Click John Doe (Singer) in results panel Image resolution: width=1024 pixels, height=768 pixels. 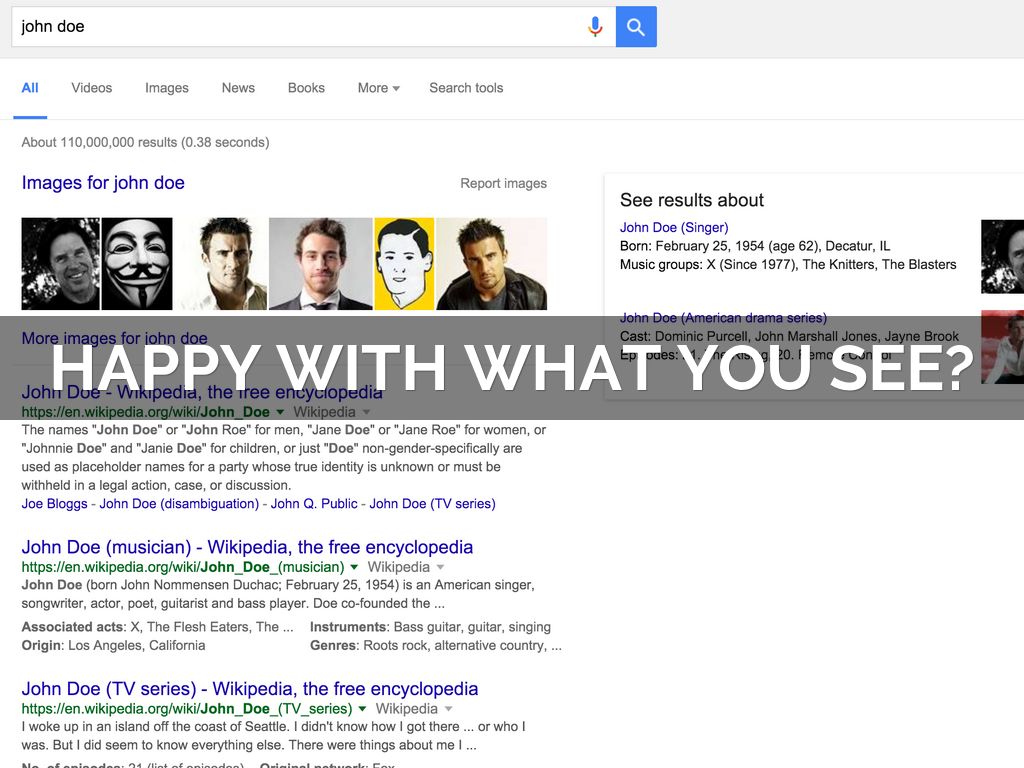pos(674,228)
